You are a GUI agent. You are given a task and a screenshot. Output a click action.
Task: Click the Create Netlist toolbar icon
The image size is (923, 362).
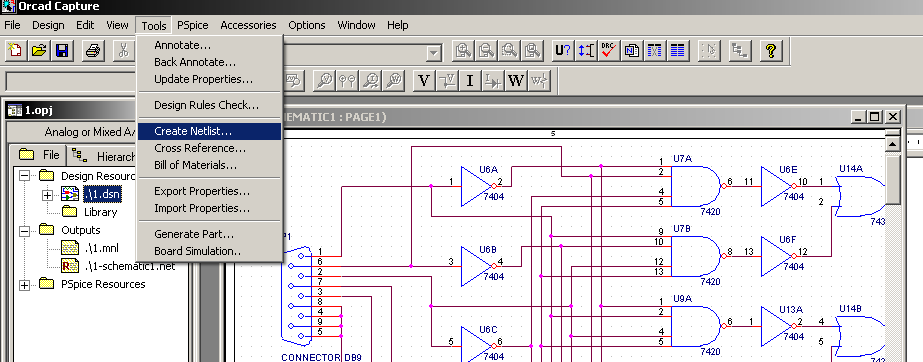[x=632, y=51]
